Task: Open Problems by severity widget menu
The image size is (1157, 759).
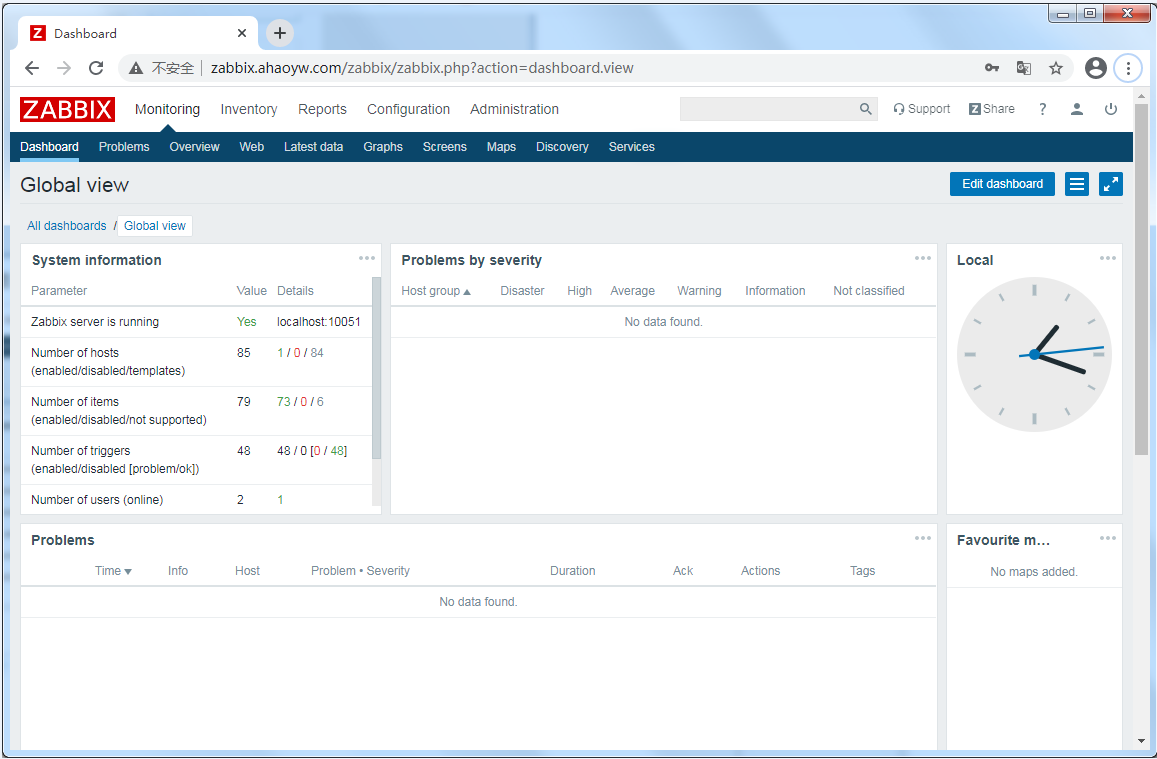Action: 922,259
